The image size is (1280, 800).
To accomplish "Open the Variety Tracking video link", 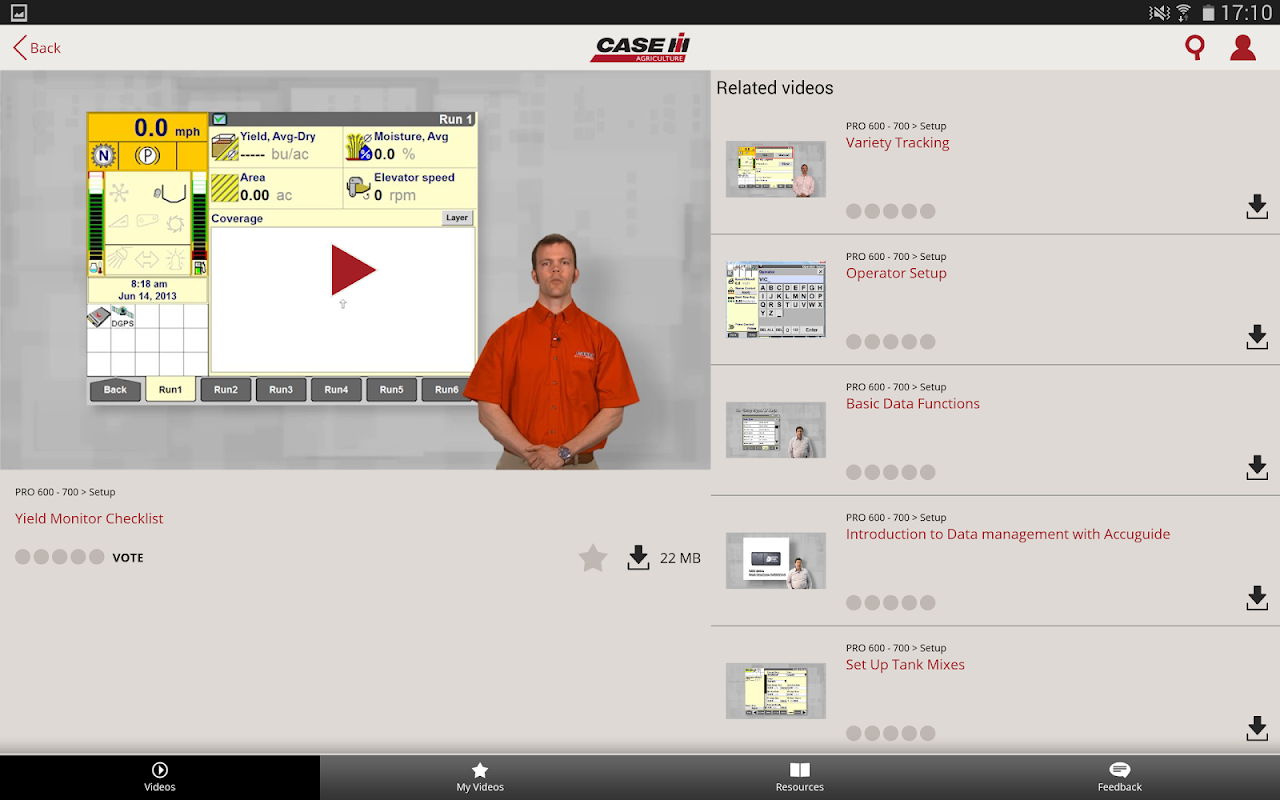I will (x=897, y=143).
